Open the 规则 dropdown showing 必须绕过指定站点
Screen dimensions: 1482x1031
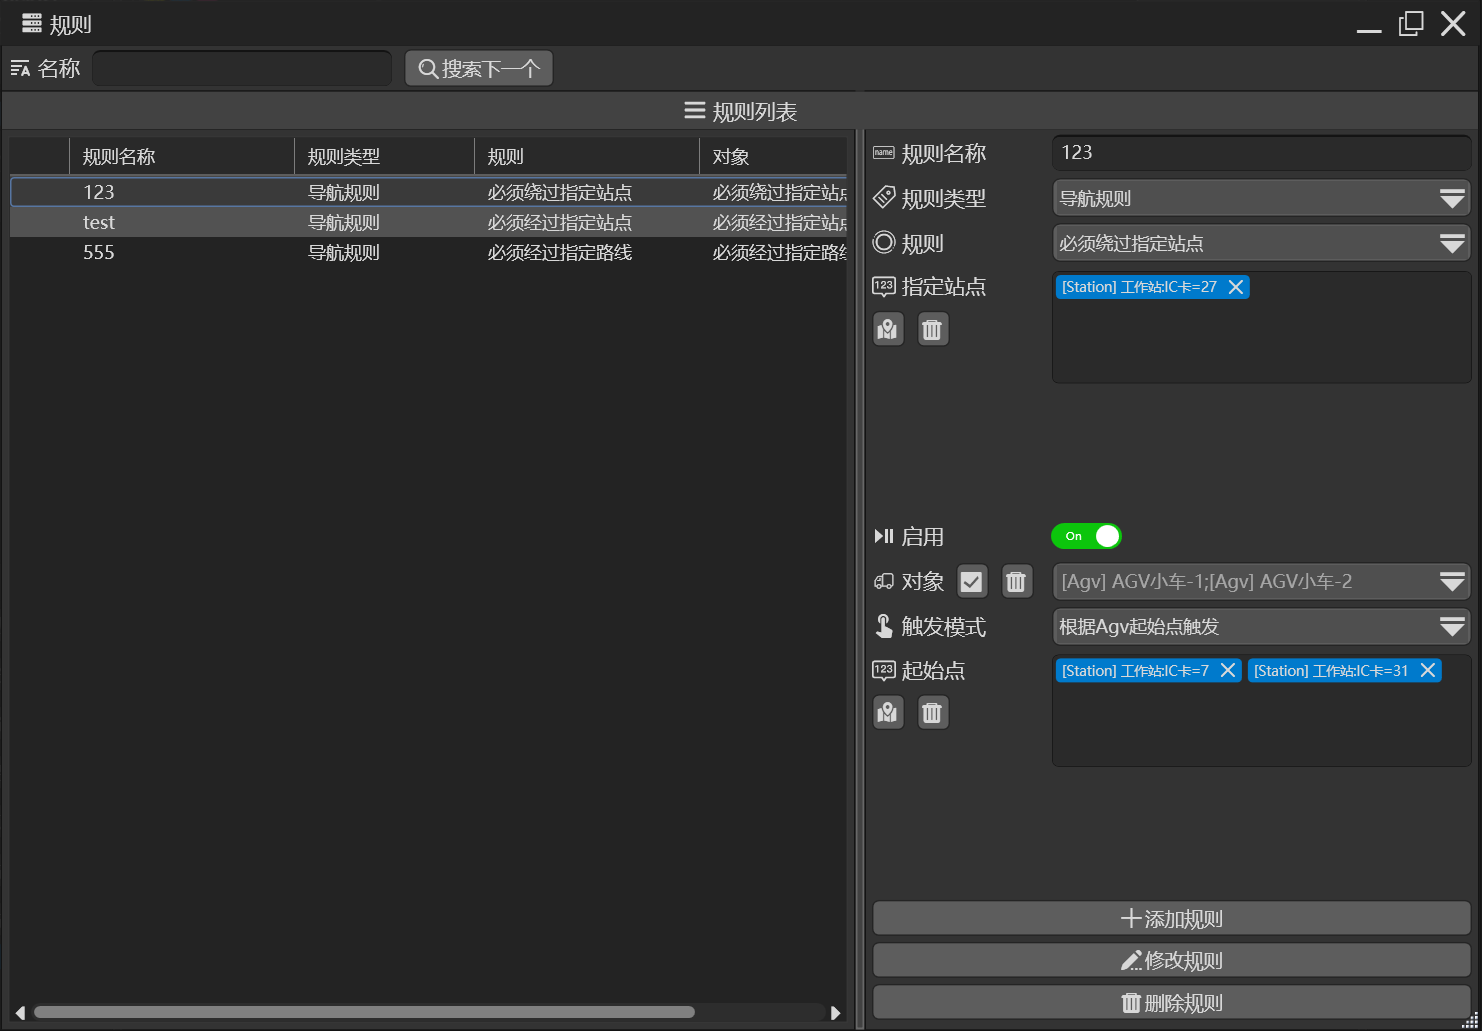click(1261, 243)
